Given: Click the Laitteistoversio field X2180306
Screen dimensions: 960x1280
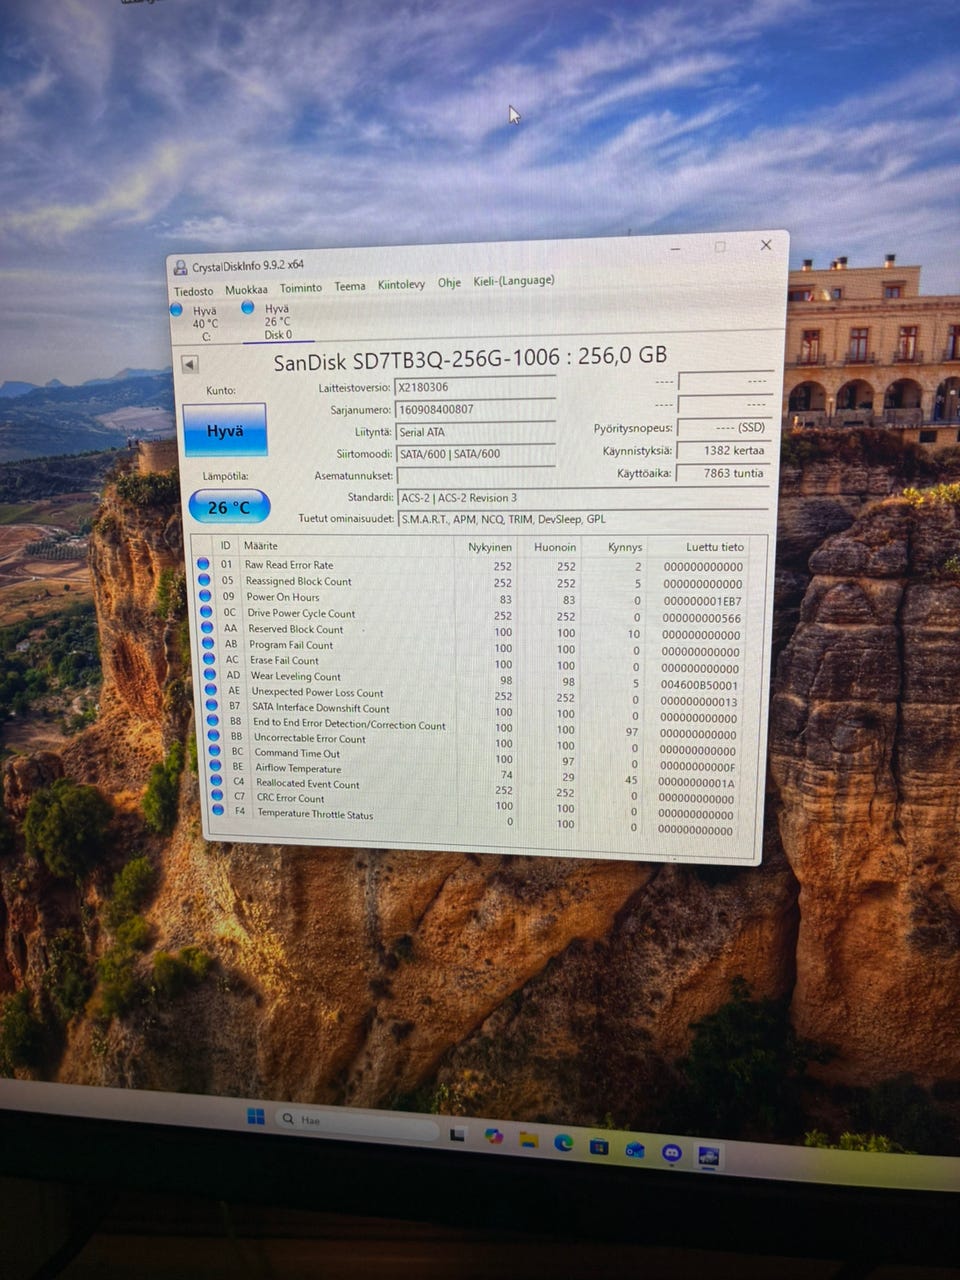Looking at the screenshot, I should 475,386.
